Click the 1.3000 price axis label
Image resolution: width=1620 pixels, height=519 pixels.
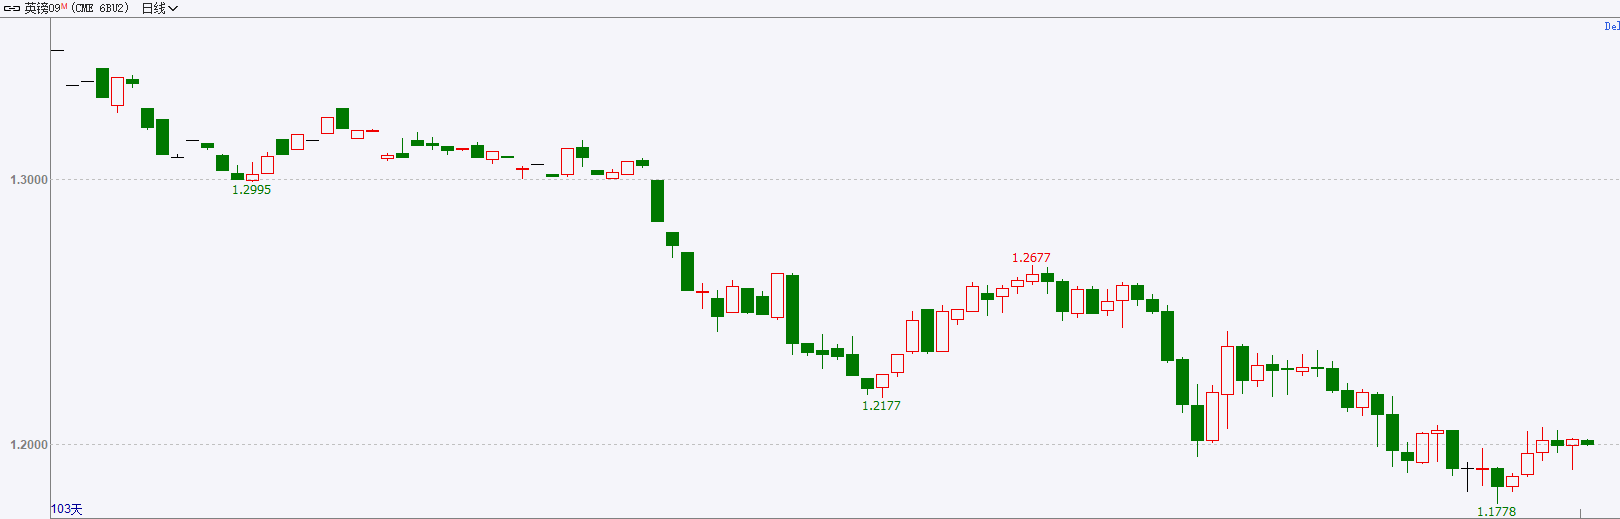coord(29,180)
